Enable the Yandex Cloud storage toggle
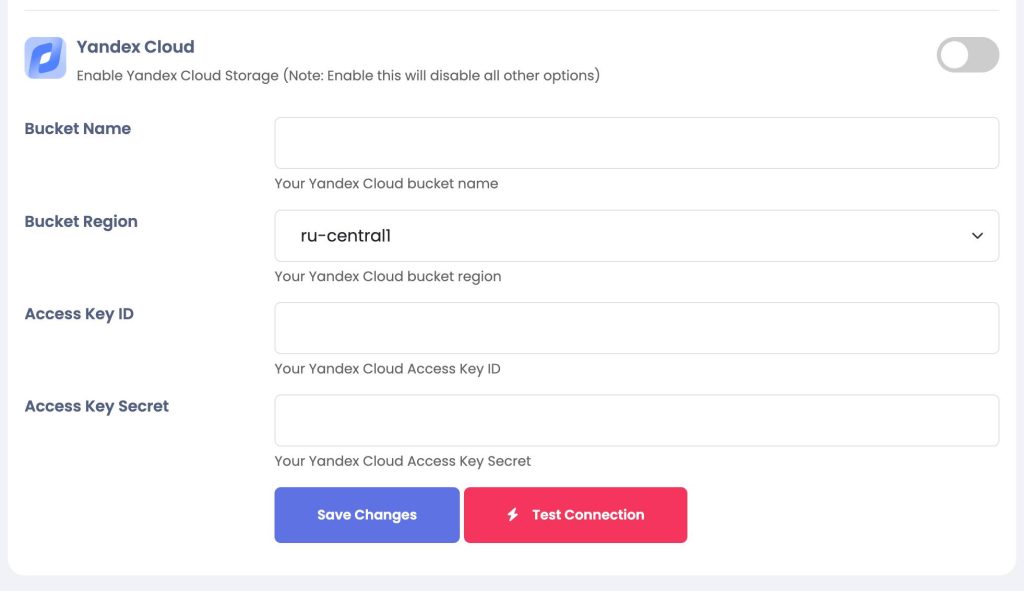The height and width of the screenshot is (591, 1024). [967, 55]
